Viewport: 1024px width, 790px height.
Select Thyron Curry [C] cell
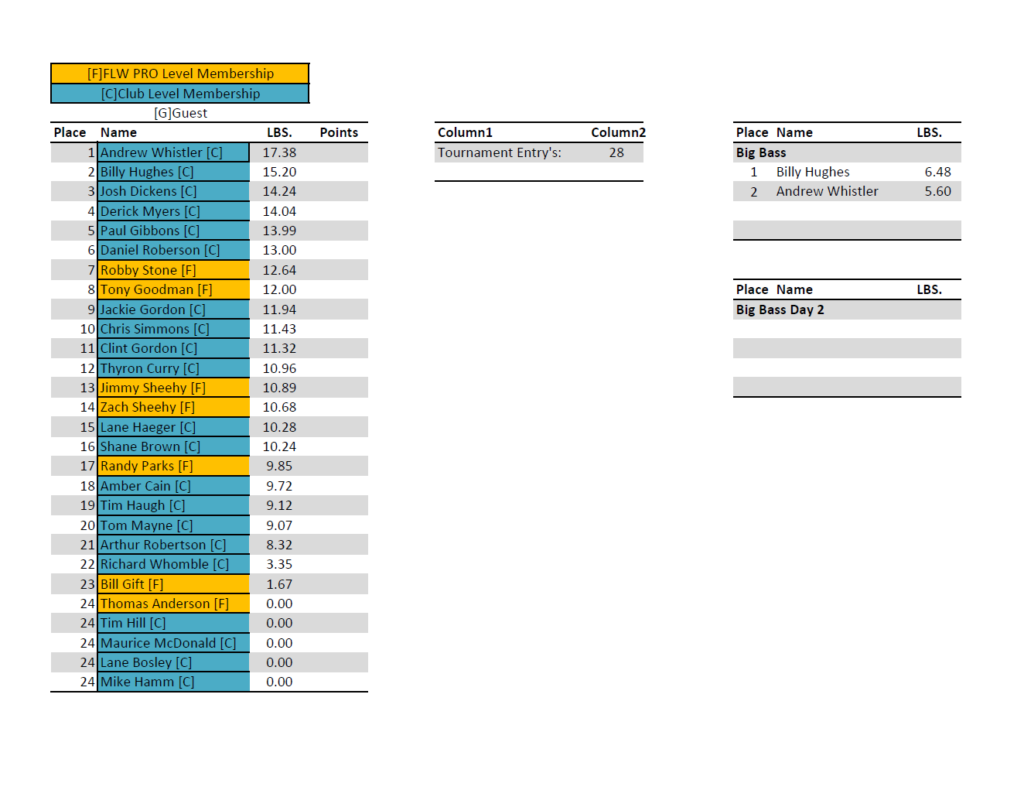(173, 368)
